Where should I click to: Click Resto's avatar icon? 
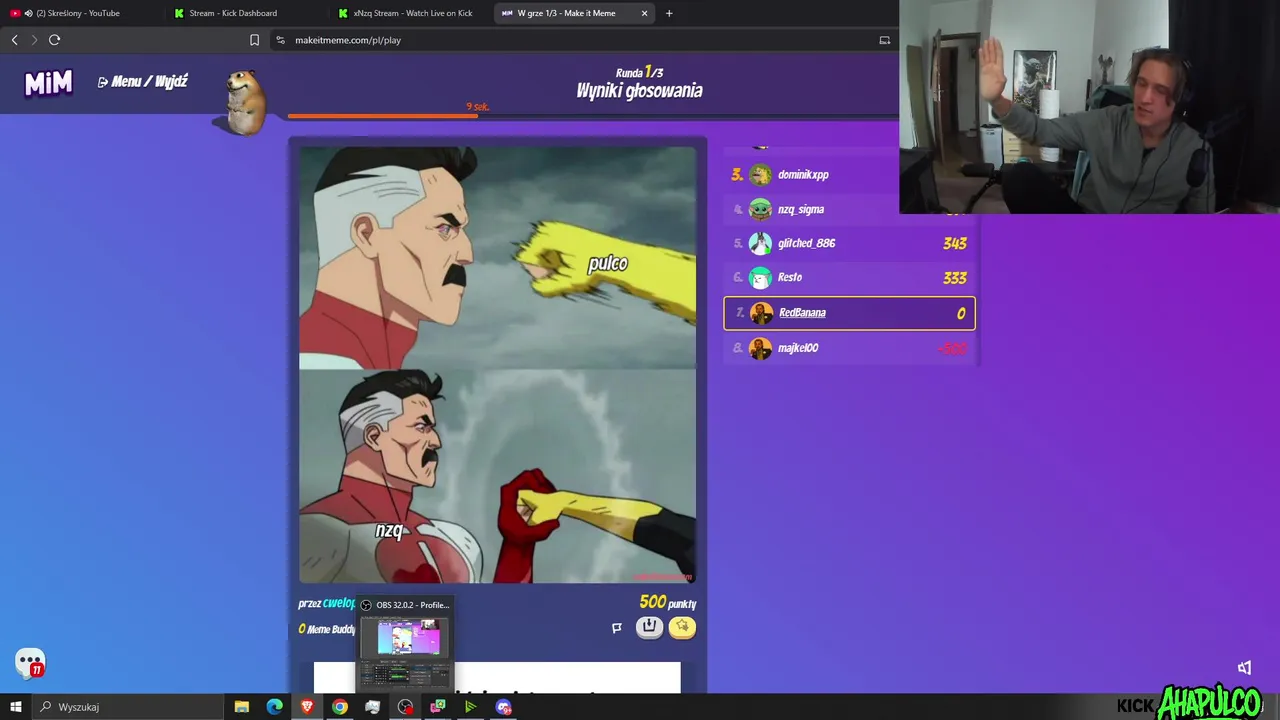pos(761,277)
